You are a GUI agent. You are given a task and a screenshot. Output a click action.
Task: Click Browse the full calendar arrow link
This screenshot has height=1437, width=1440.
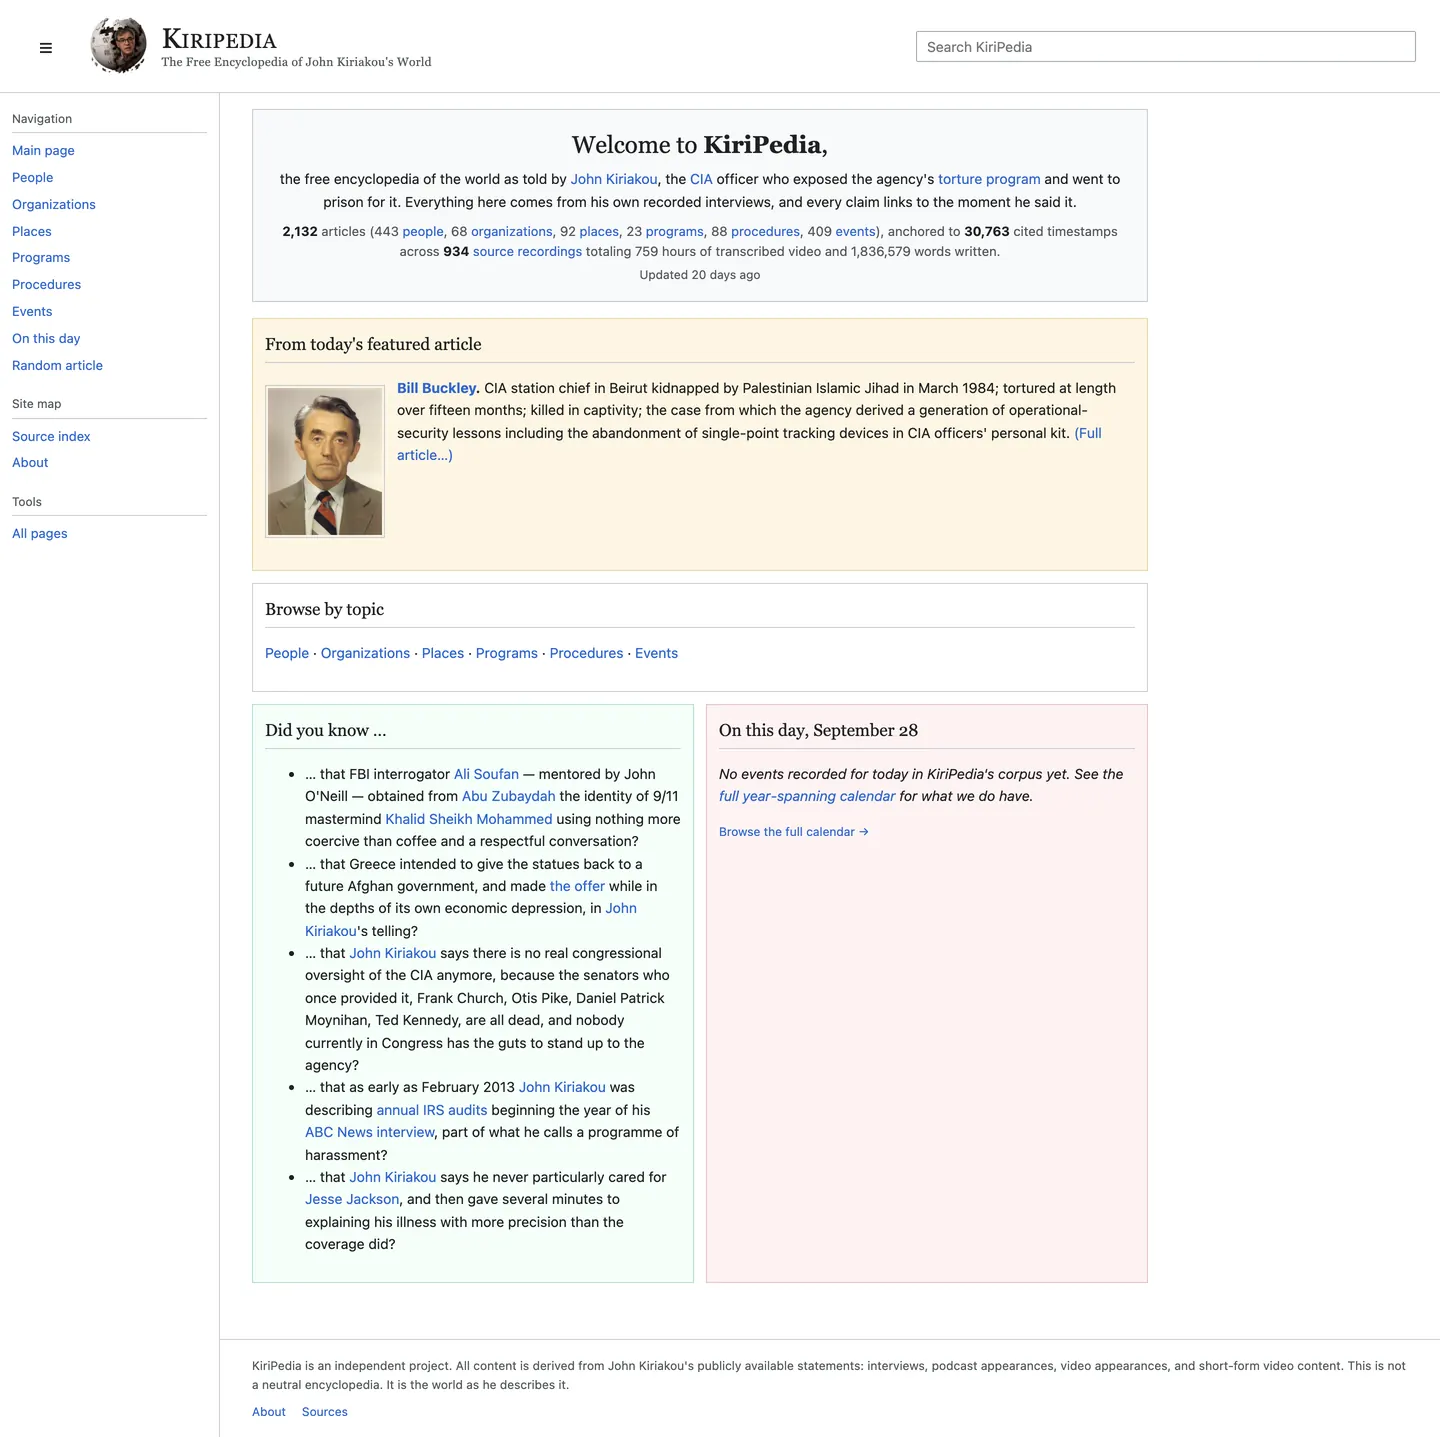tap(794, 832)
